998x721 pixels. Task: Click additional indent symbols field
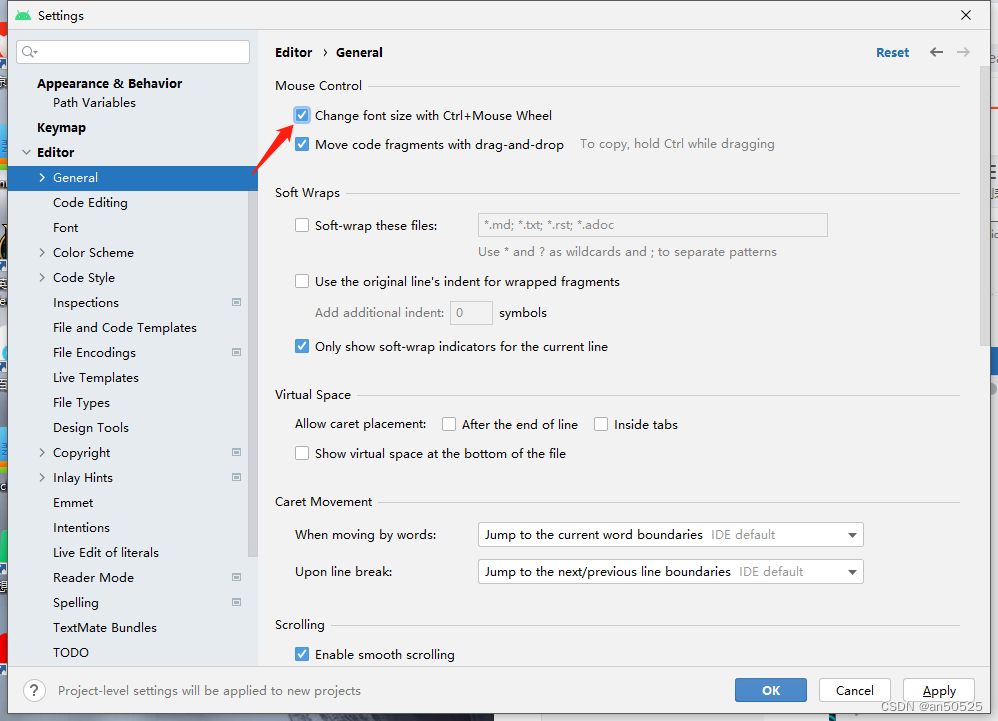coord(471,313)
